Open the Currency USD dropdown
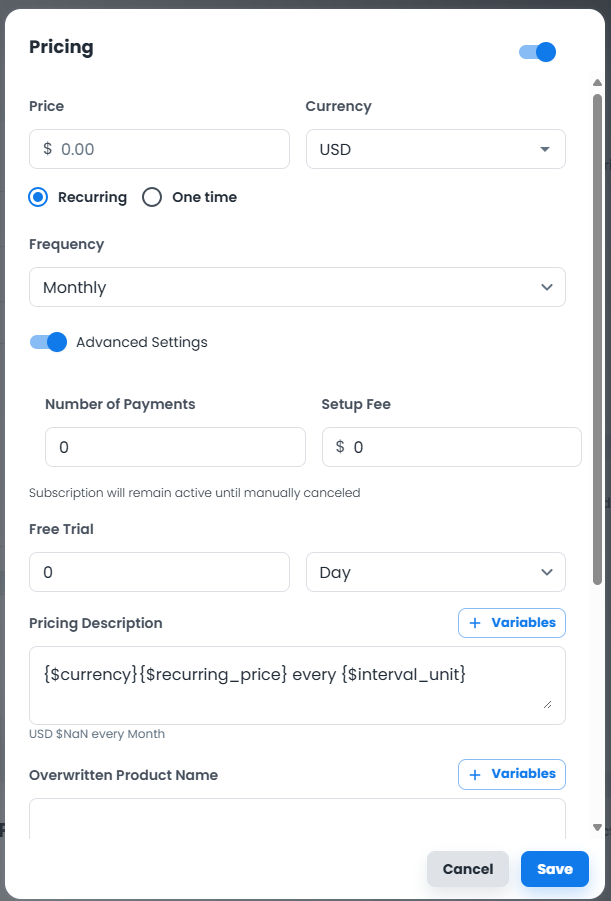 coord(435,149)
